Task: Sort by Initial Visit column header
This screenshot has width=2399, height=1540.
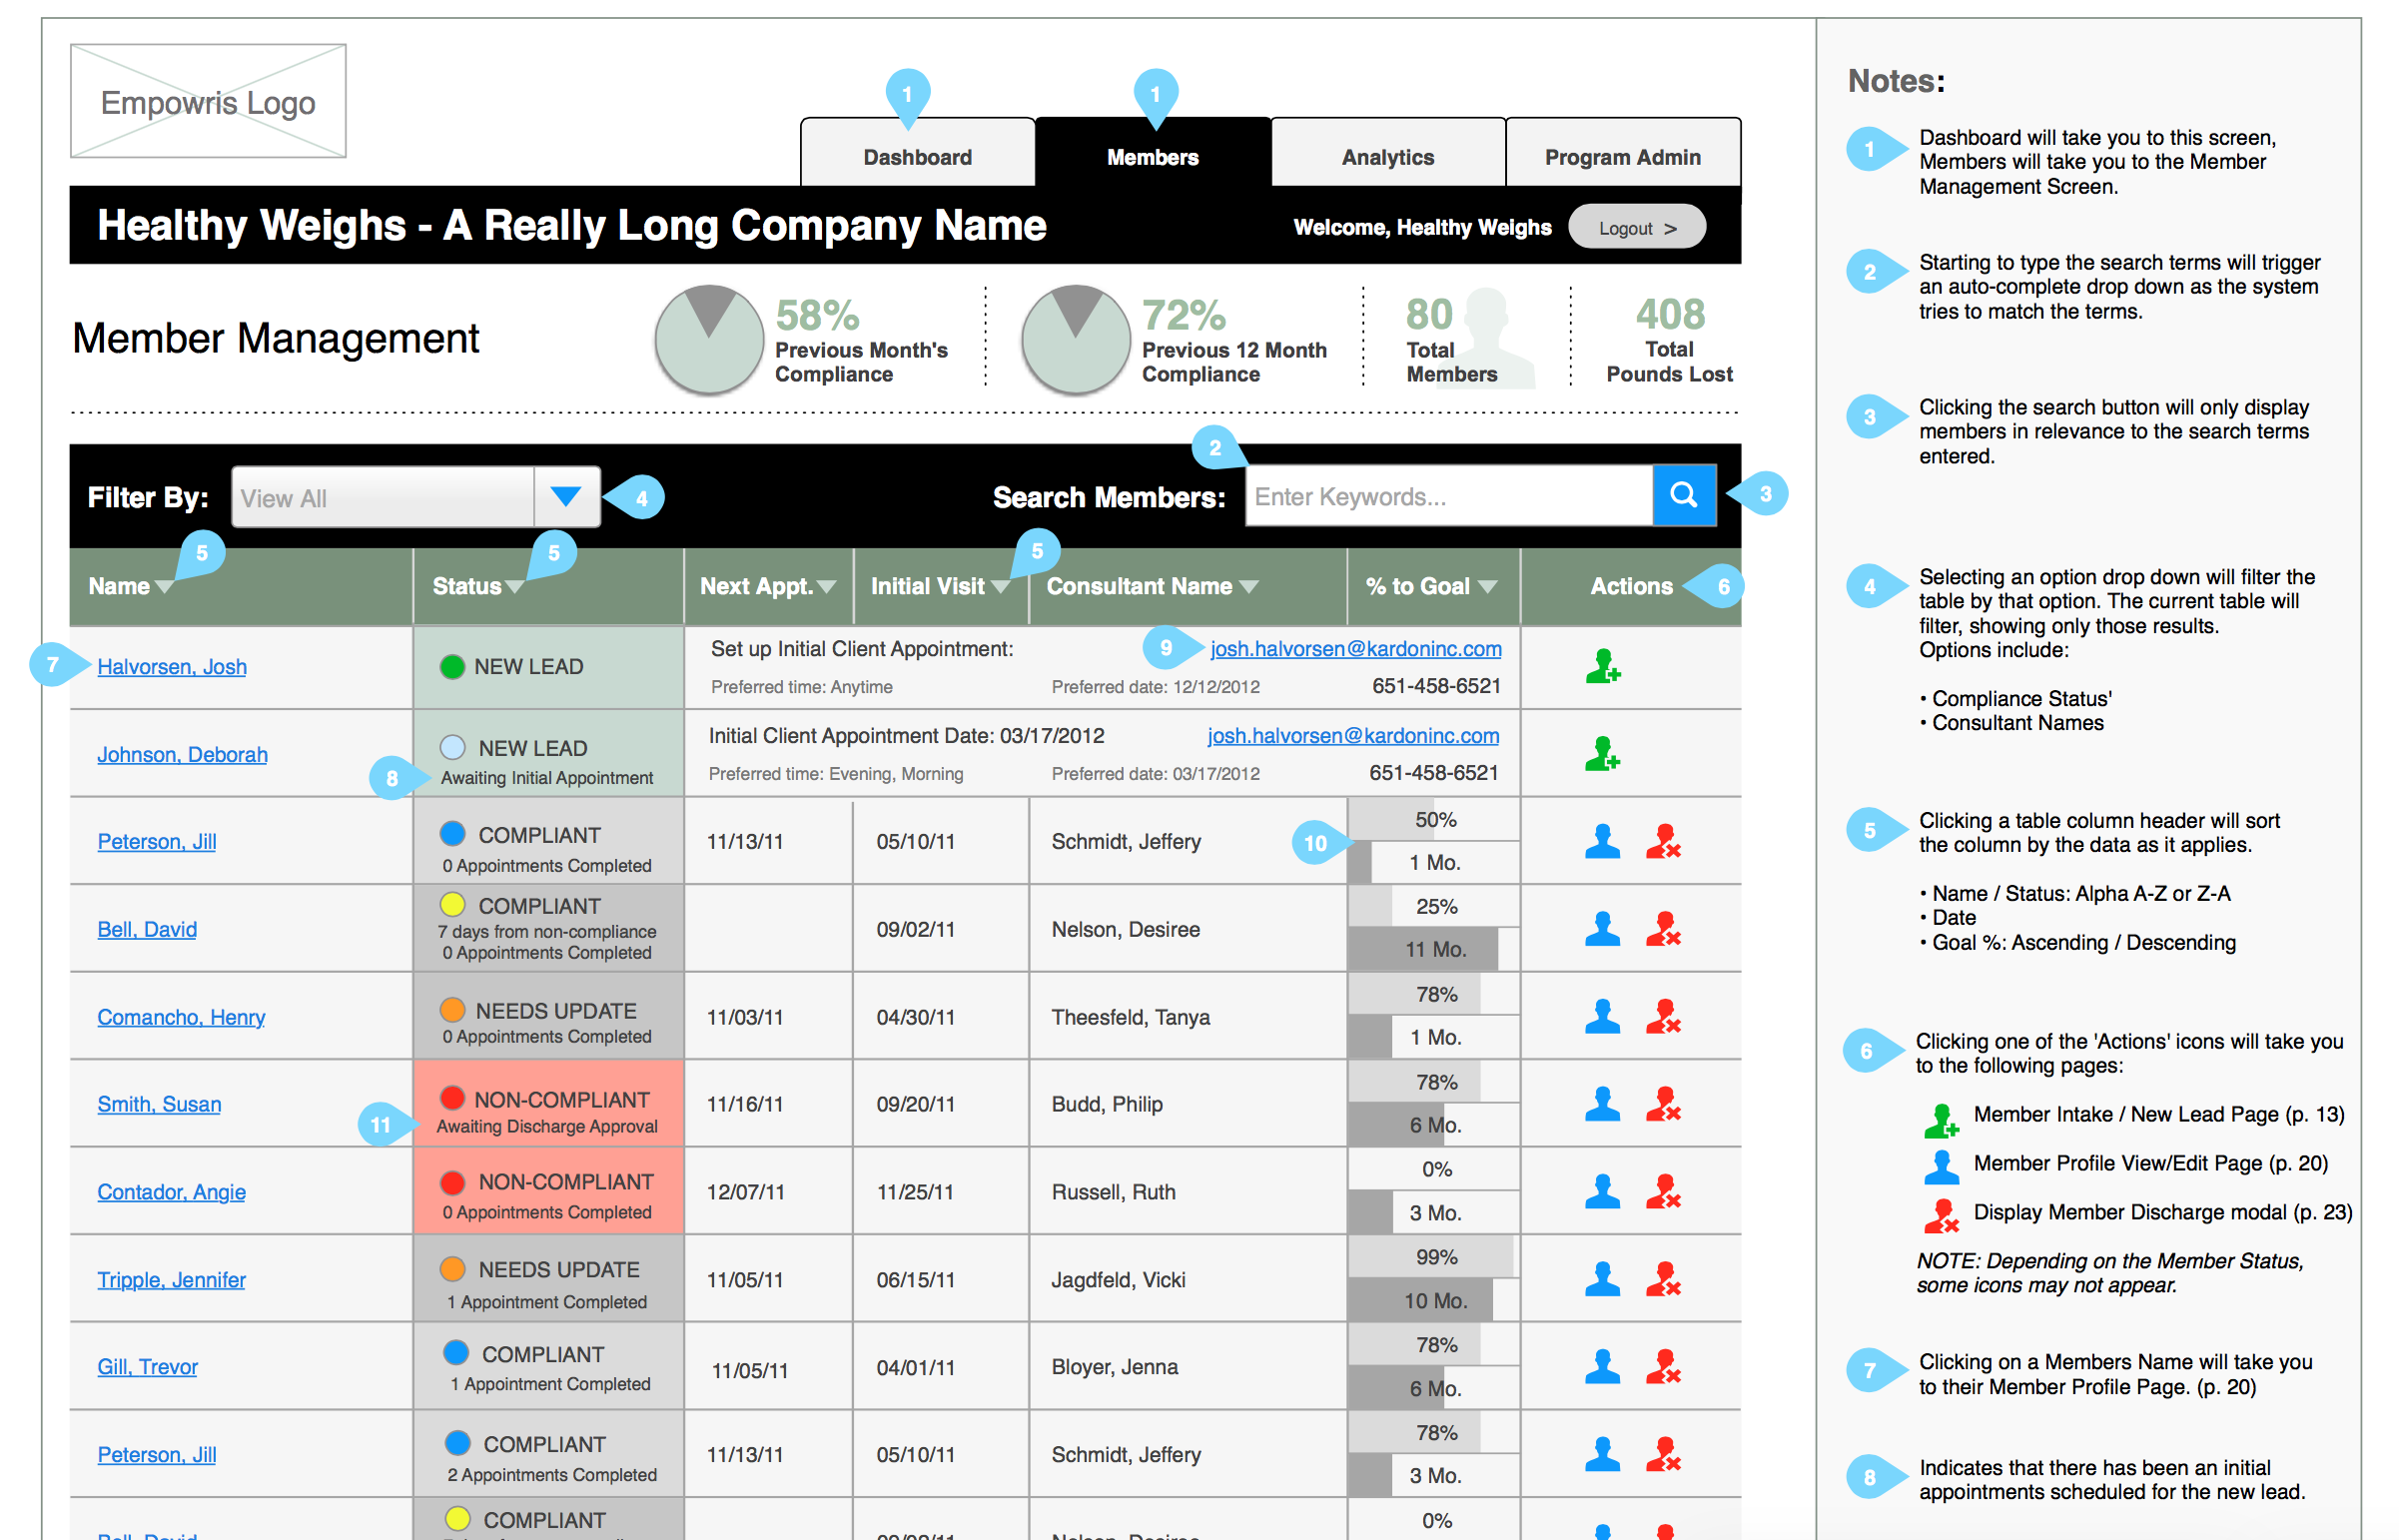Action: point(939,586)
